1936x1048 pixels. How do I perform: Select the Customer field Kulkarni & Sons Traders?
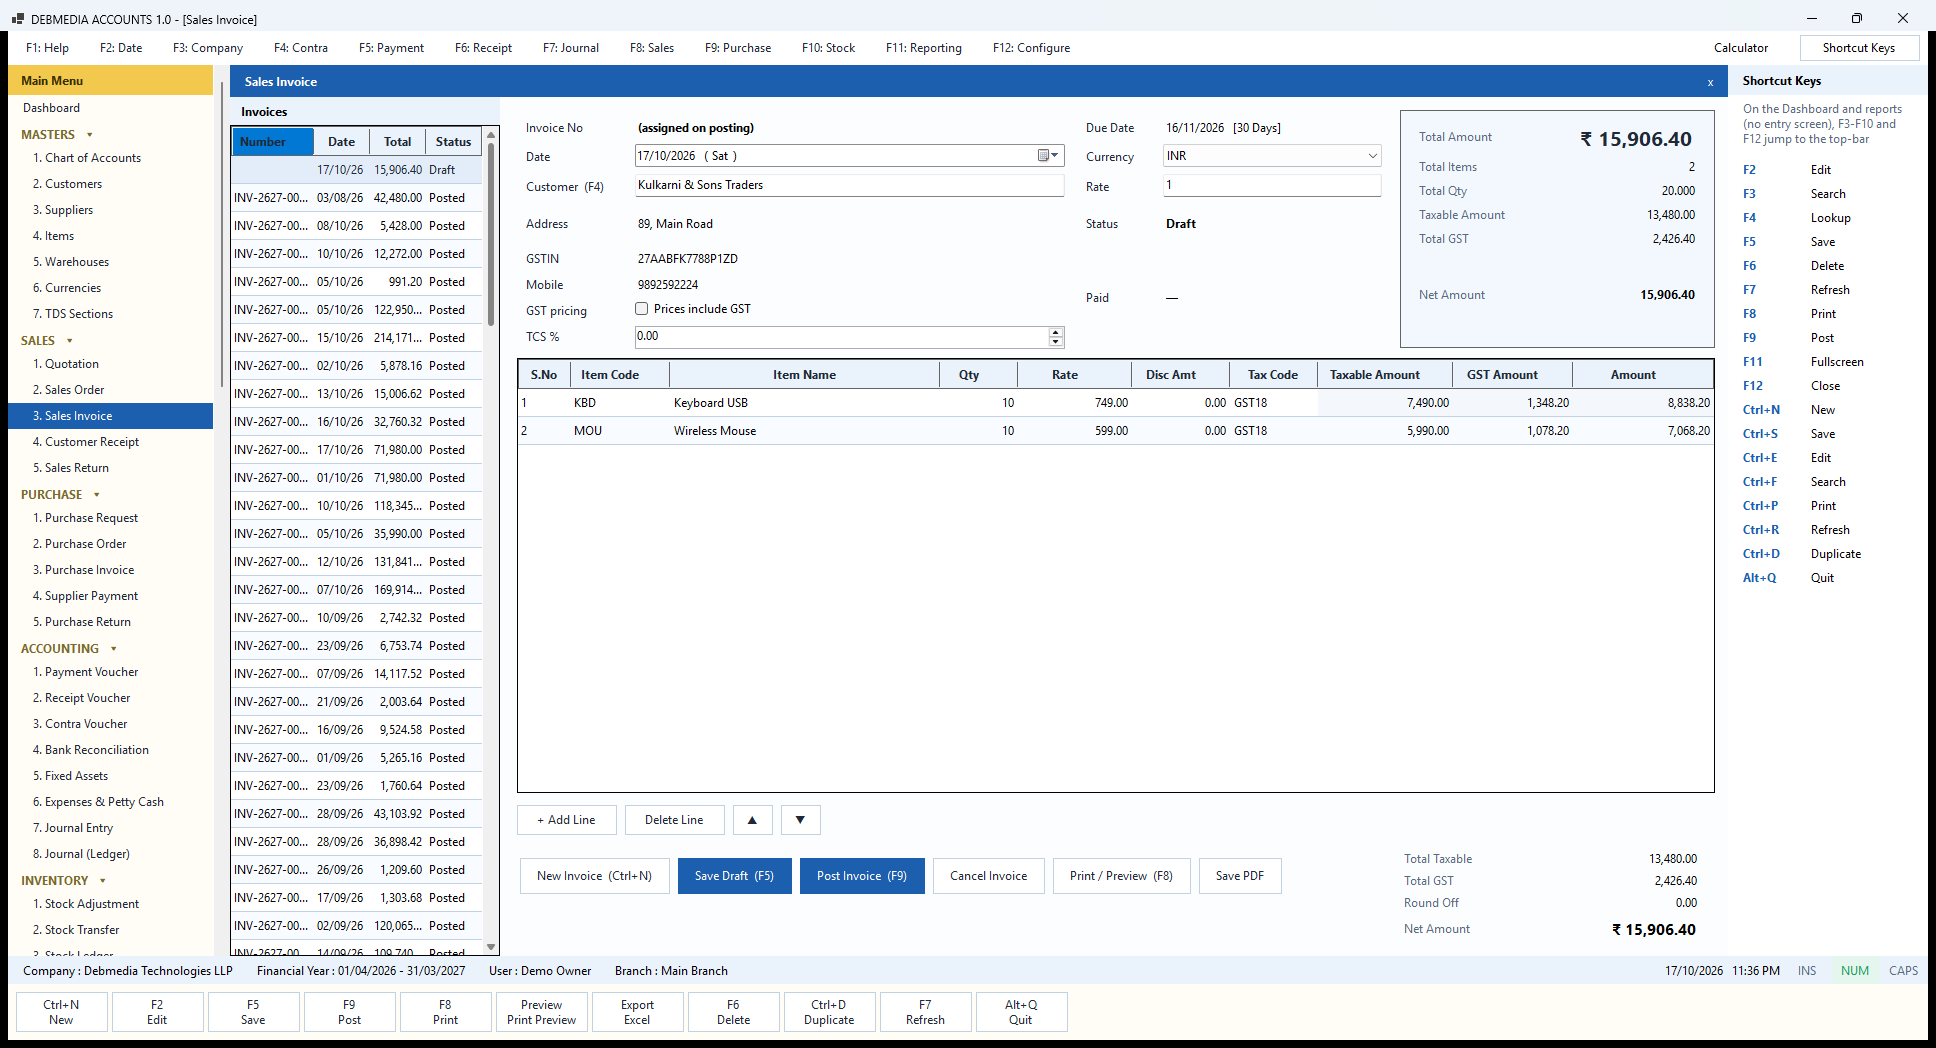(849, 185)
